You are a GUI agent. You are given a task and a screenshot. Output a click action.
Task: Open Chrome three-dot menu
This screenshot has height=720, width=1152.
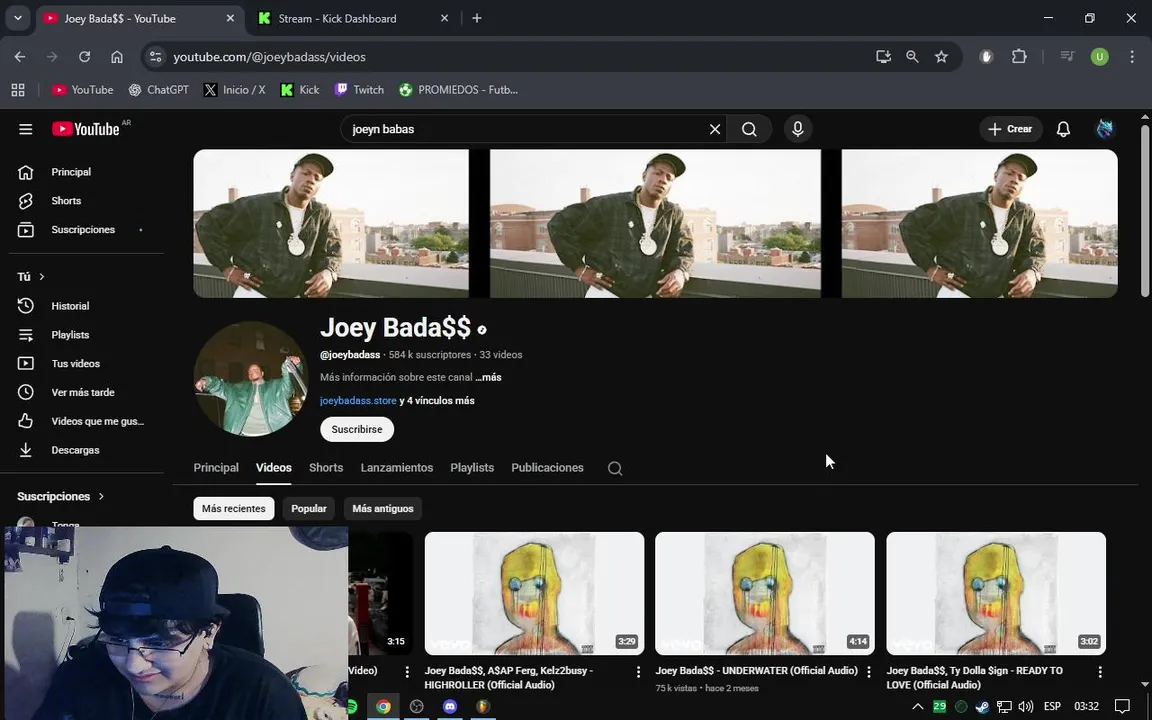pyautogui.click(x=1131, y=57)
